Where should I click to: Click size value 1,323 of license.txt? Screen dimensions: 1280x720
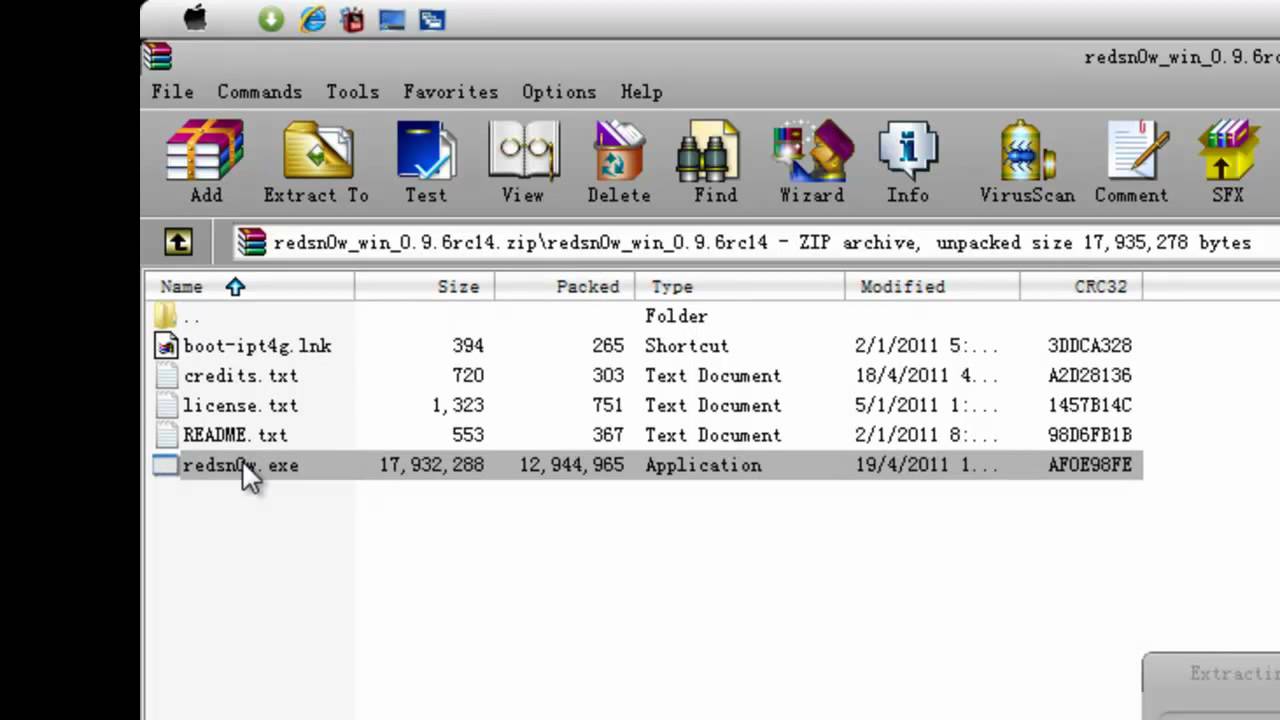[458, 406]
